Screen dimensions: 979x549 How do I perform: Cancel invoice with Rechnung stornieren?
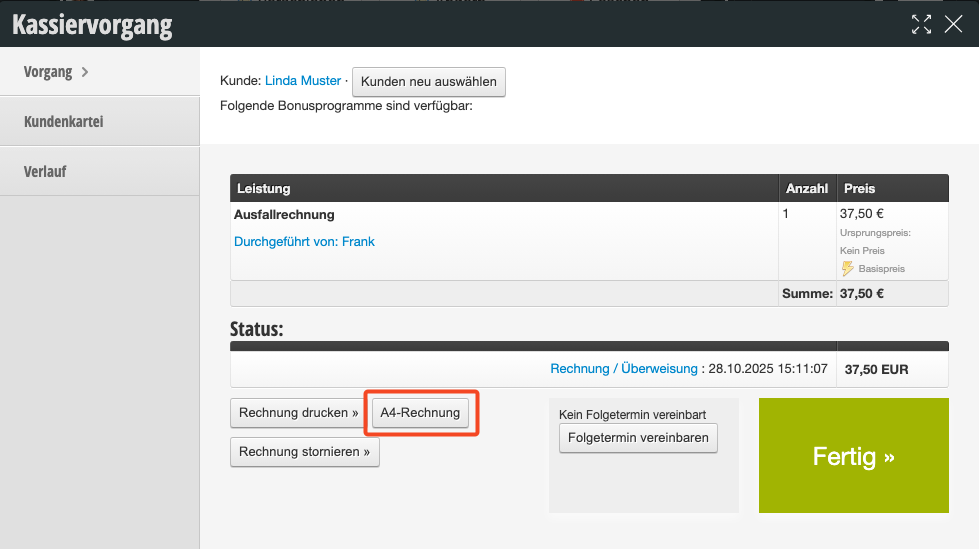coord(305,452)
